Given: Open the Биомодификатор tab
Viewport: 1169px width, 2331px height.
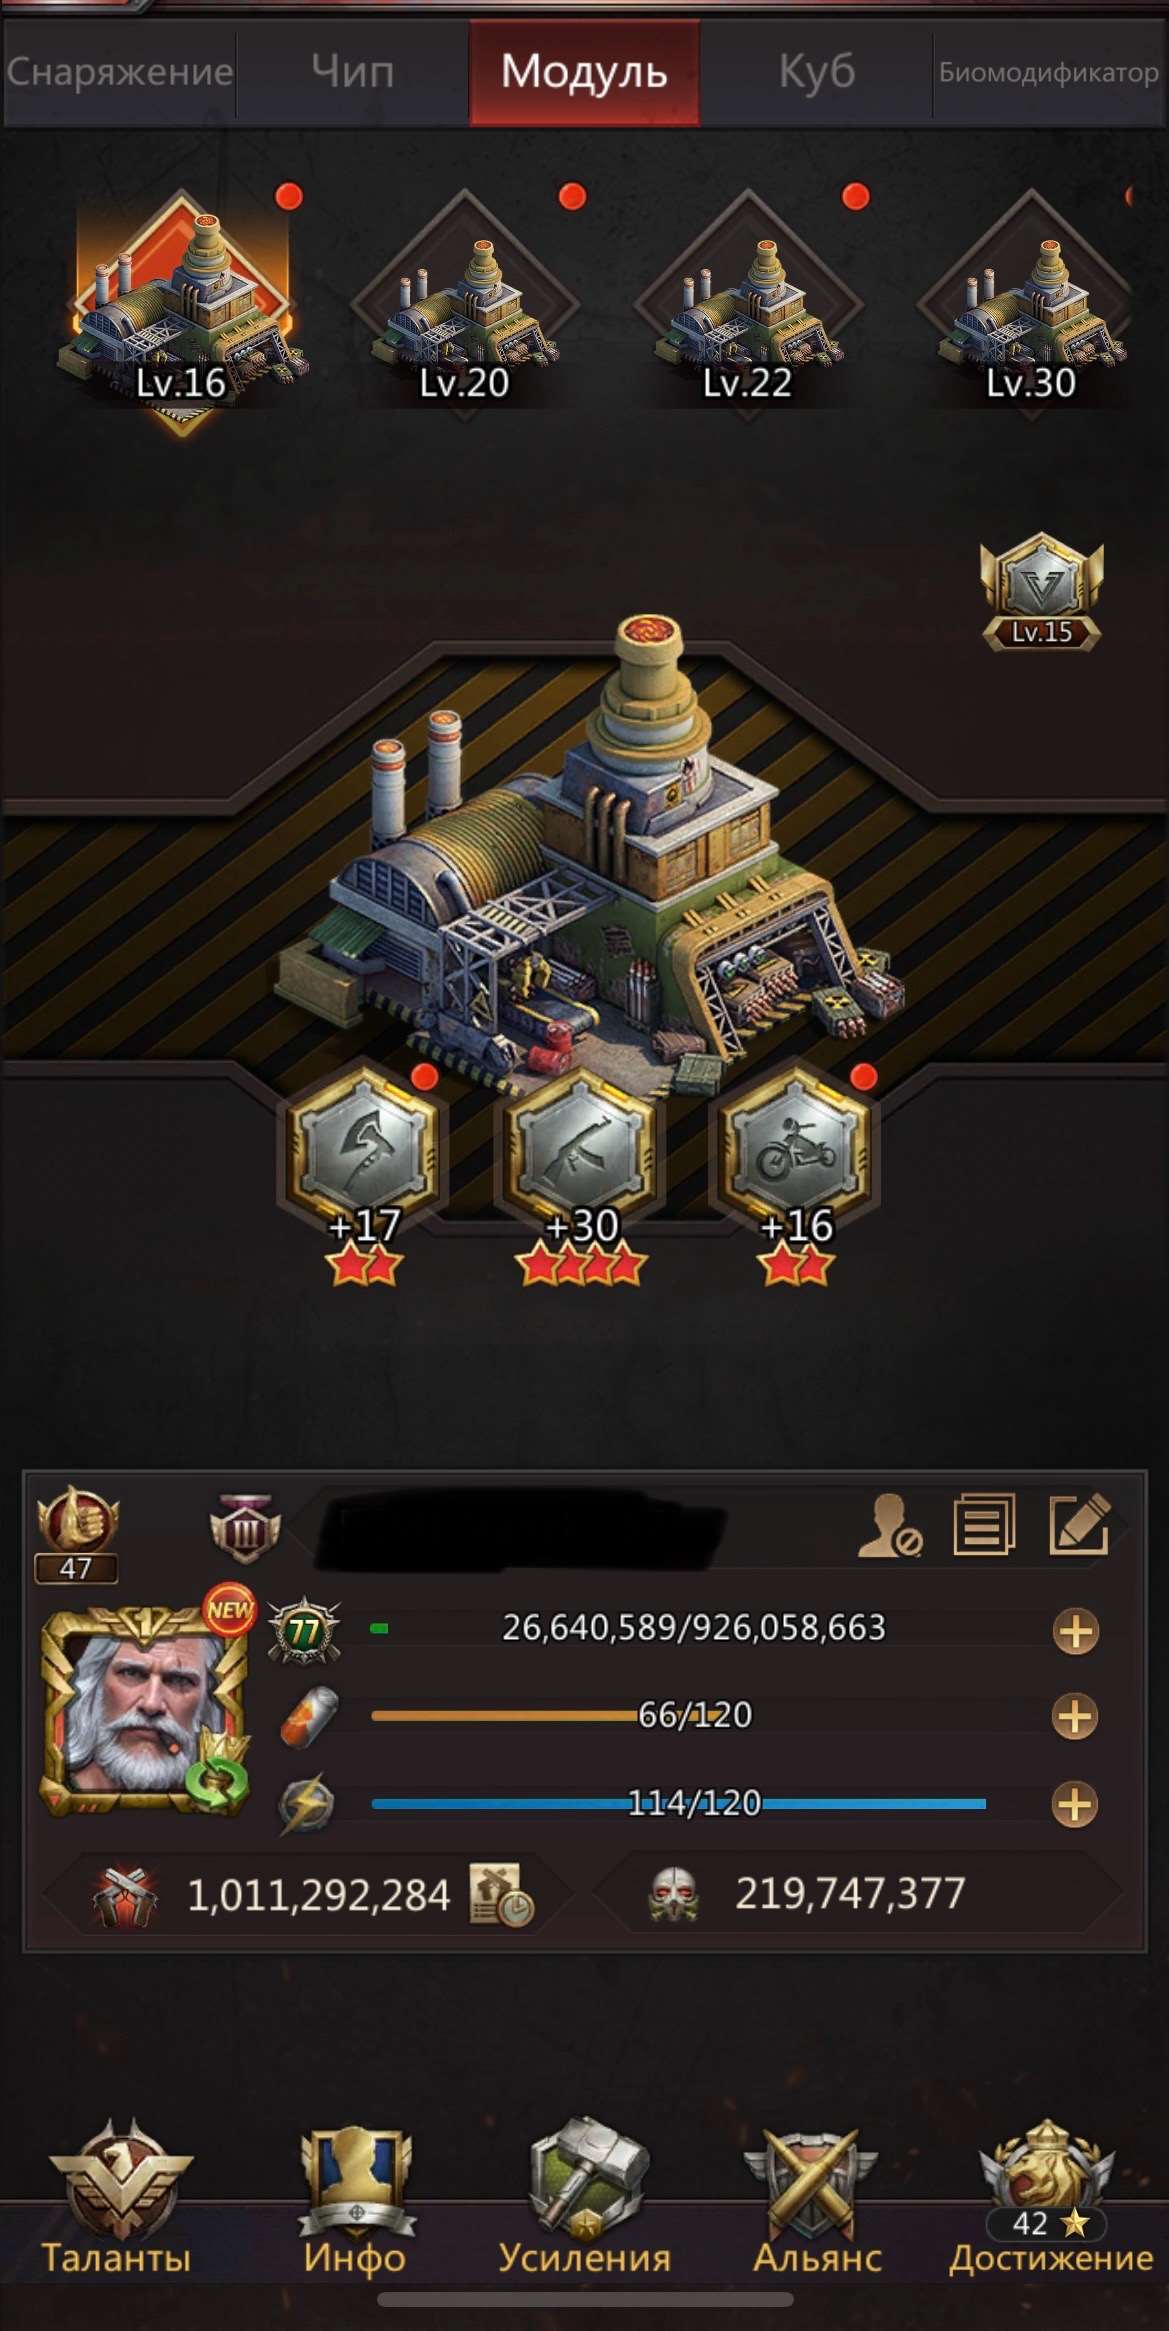Looking at the screenshot, I should pos(1048,72).
